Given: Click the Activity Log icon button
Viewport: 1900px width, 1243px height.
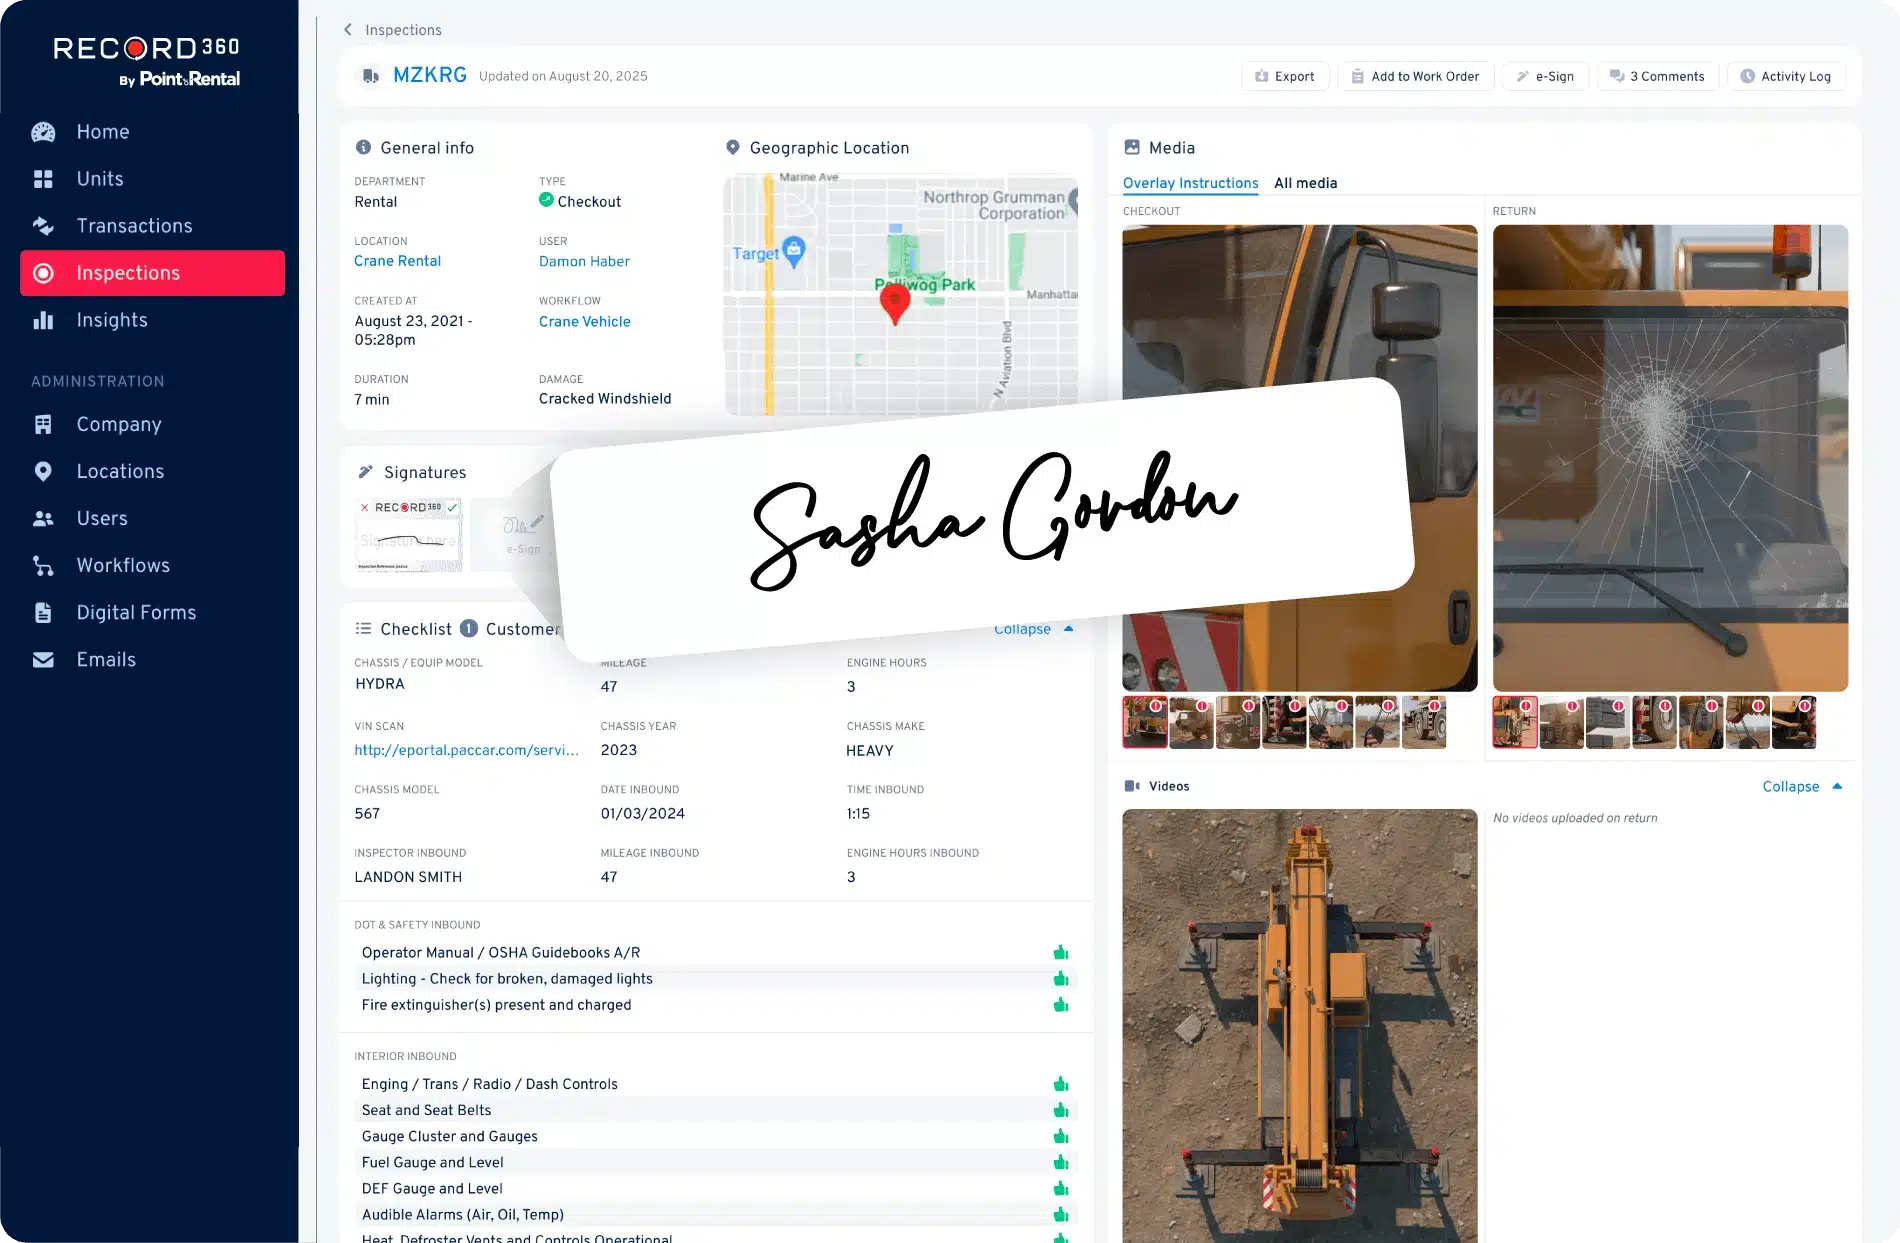Looking at the screenshot, I should tap(1748, 76).
